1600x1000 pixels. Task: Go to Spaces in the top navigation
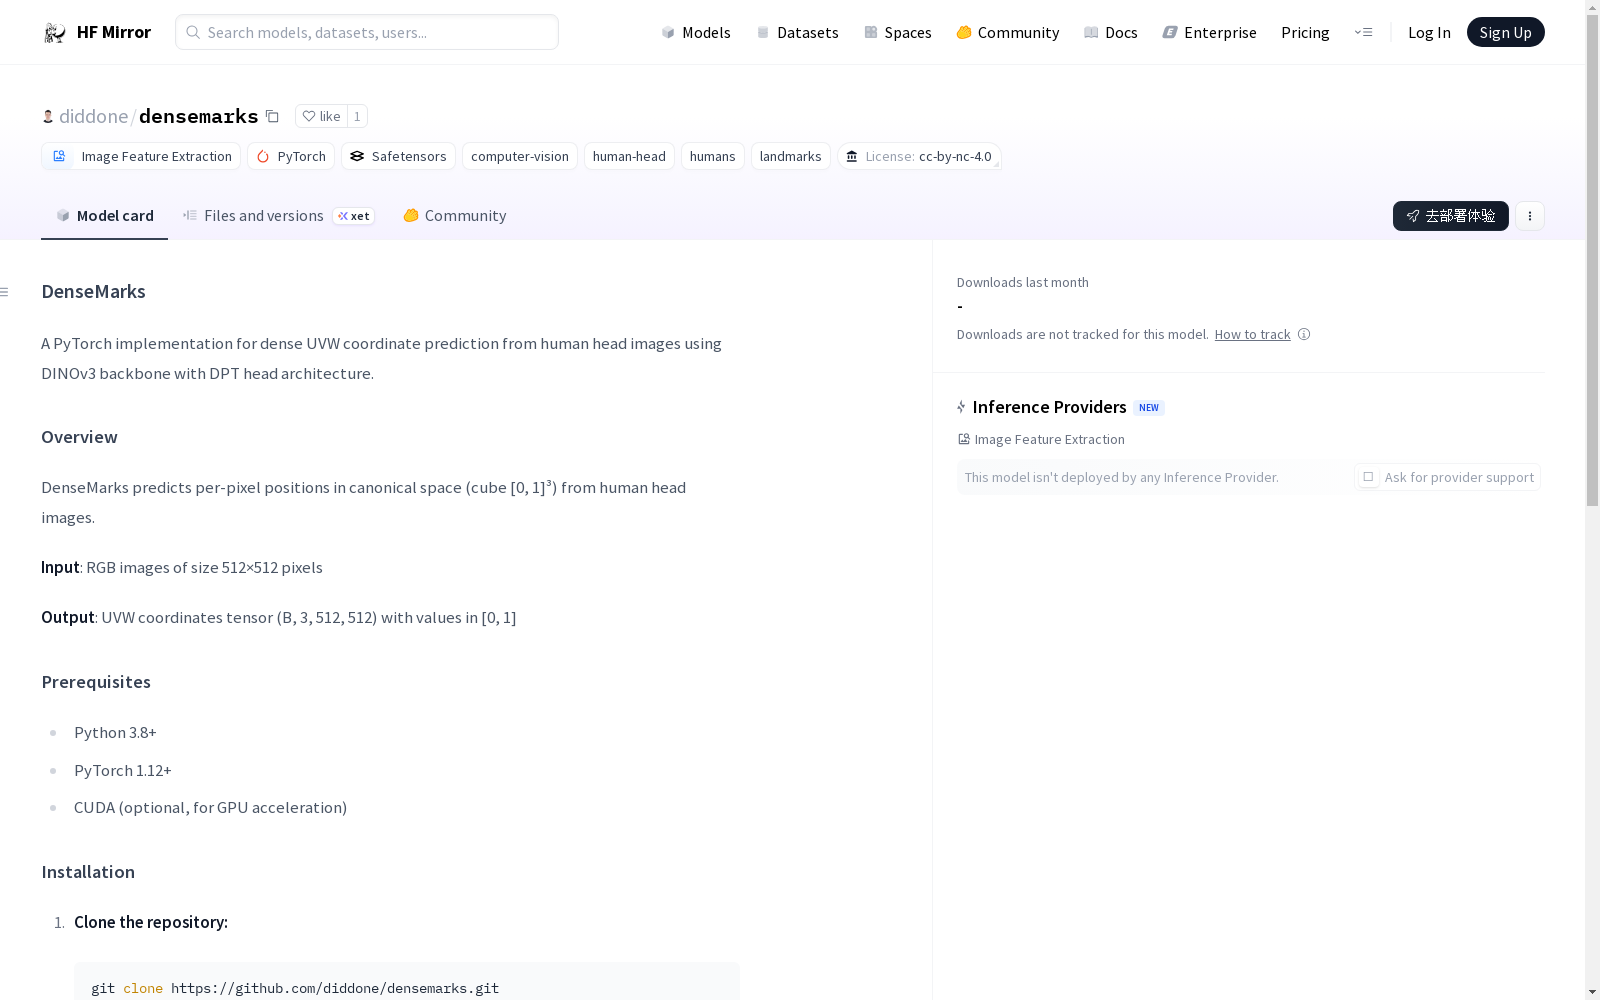point(897,32)
